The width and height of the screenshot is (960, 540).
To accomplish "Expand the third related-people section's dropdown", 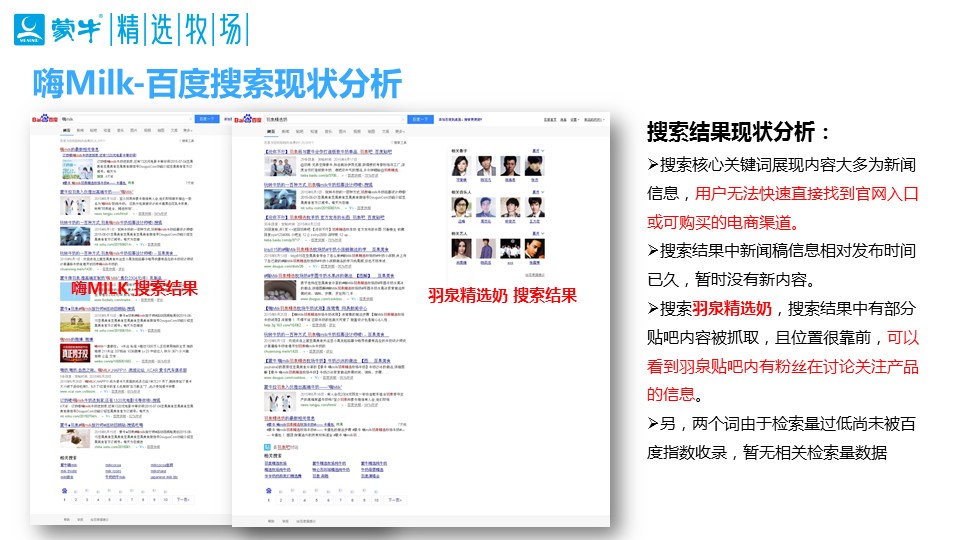I will (536, 232).
